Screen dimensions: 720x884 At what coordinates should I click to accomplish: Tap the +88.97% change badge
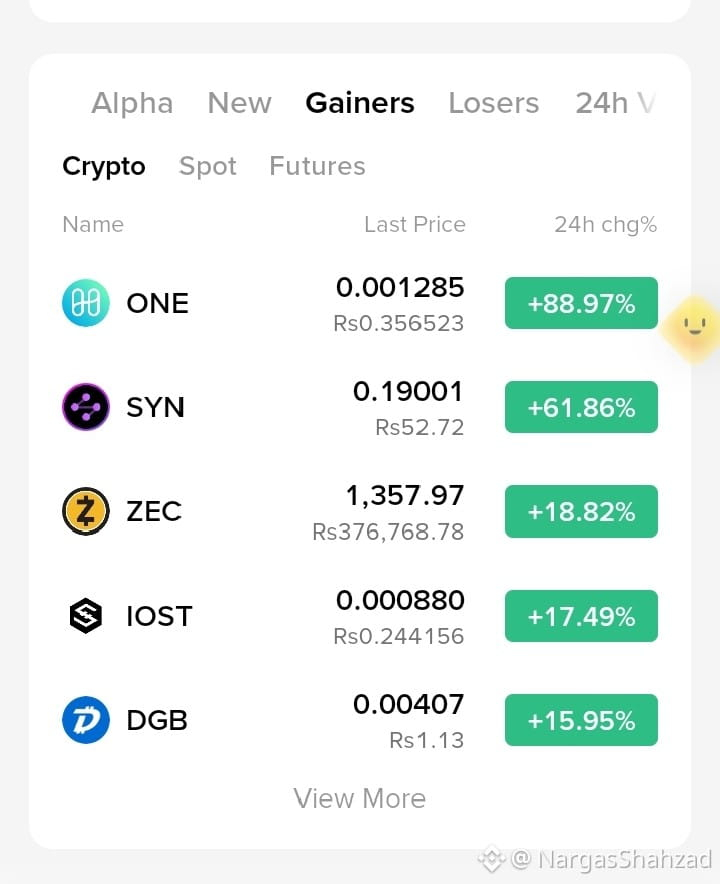[581, 303]
